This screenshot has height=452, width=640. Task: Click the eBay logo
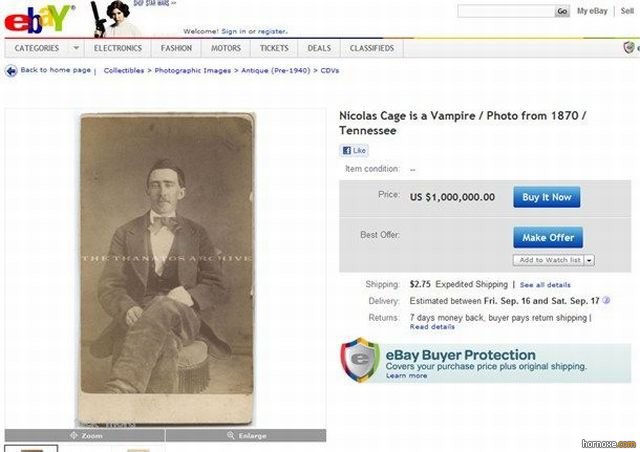pos(39,19)
